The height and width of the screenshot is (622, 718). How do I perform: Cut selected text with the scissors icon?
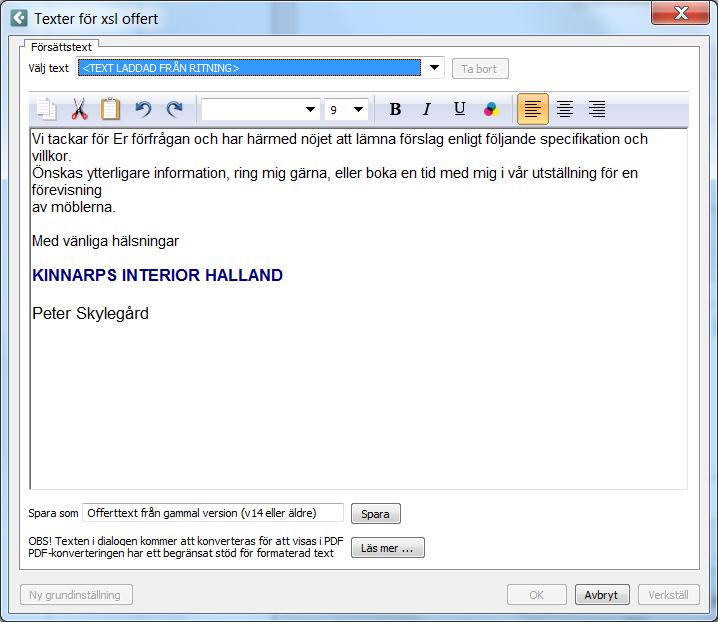[79, 109]
